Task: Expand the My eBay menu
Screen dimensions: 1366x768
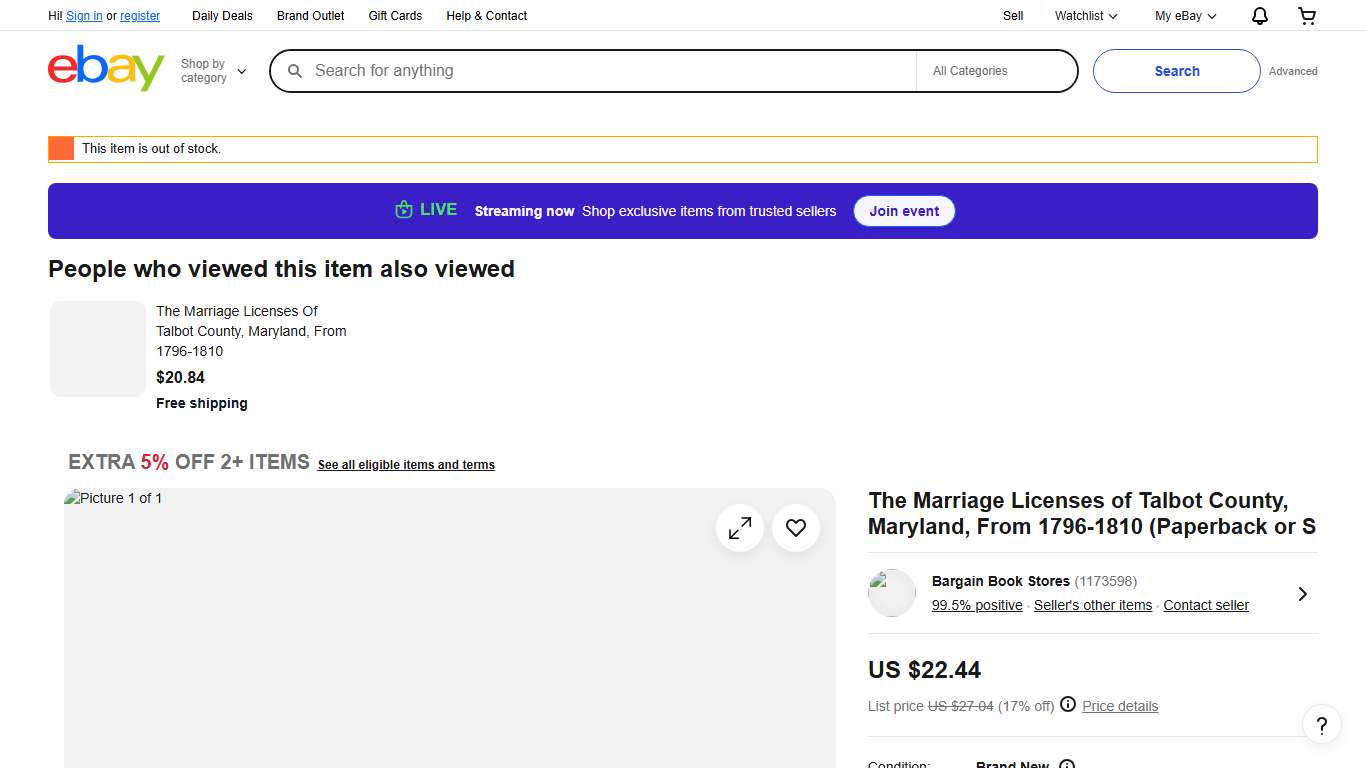Action: [1185, 16]
